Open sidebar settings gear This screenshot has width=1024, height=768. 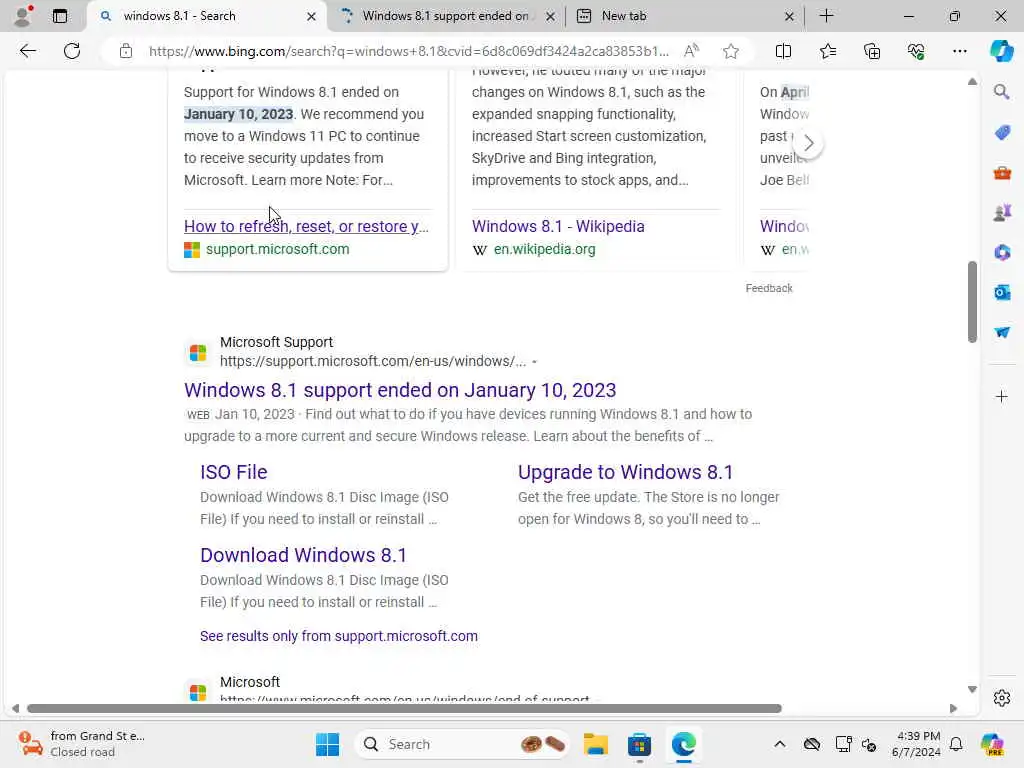tap(1001, 698)
